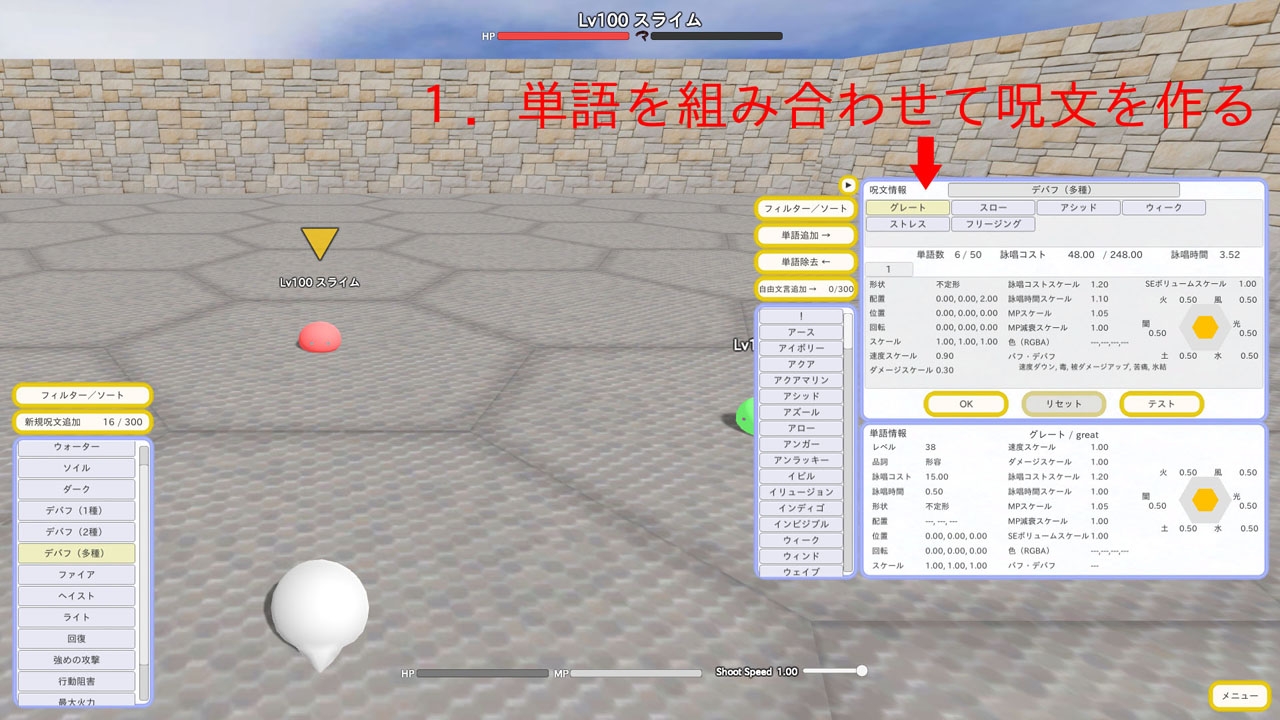Click 単語追加 → button
This screenshot has width=1280, height=720.
click(x=806, y=235)
